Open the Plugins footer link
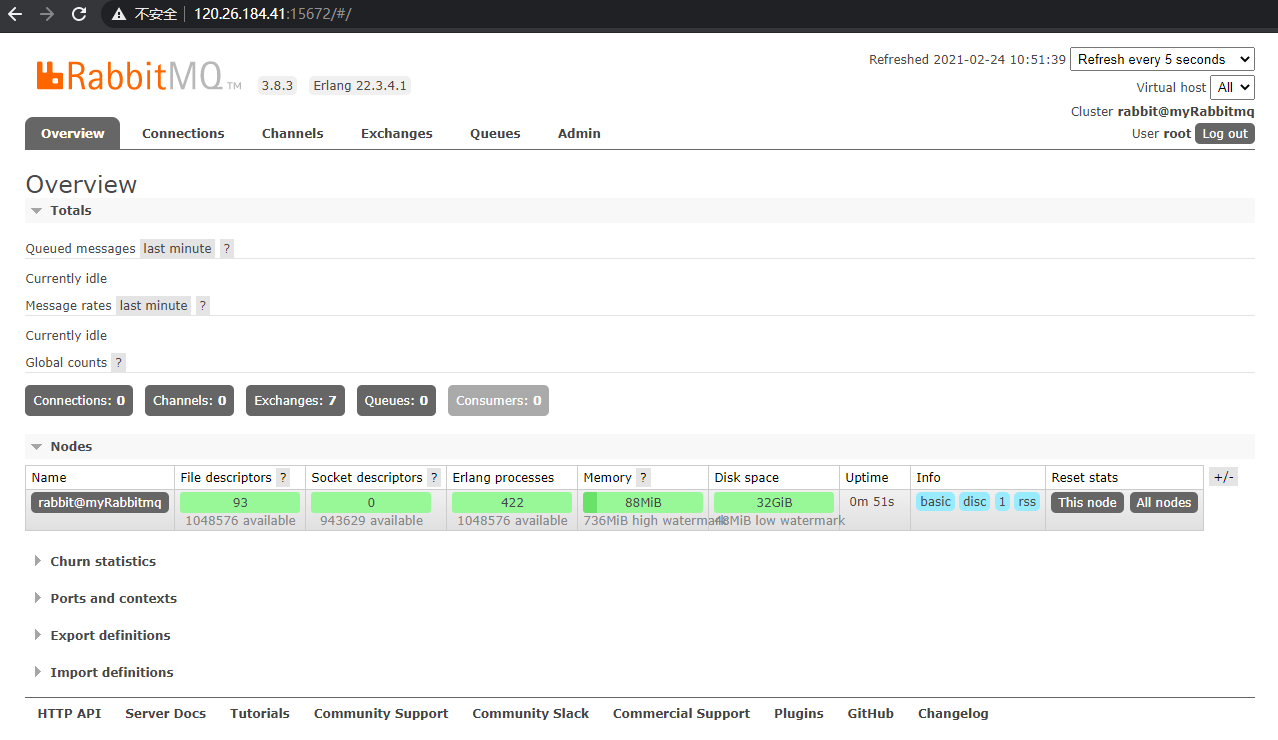The image size is (1278, 740). click(x=799, y=713)
